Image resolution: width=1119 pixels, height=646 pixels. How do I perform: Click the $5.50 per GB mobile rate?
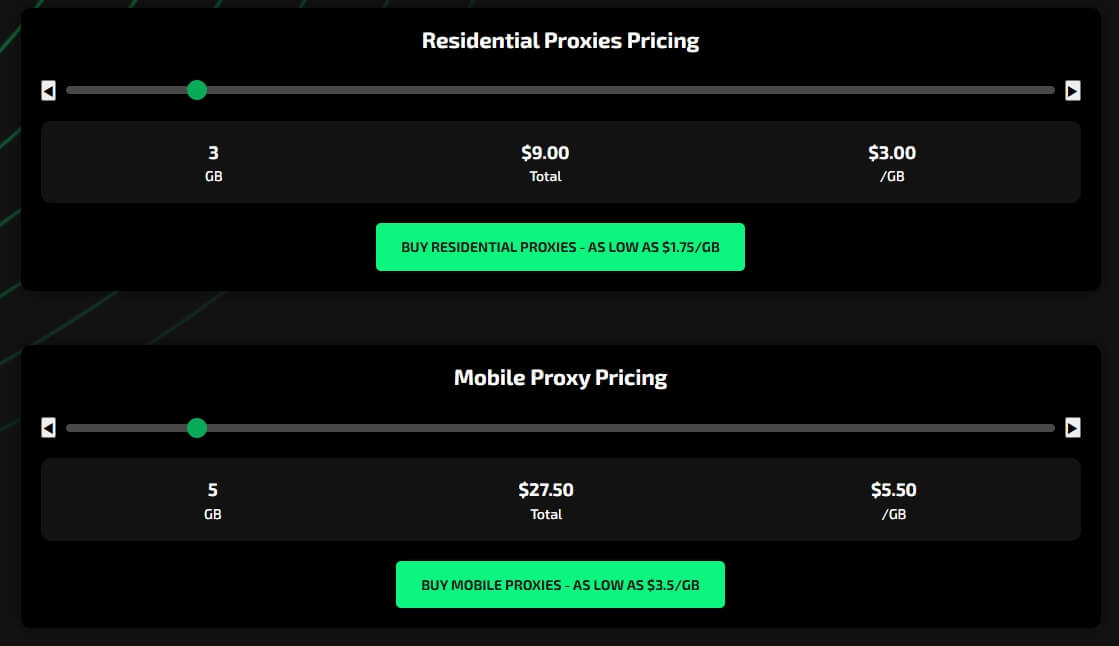tap(893, 490)
